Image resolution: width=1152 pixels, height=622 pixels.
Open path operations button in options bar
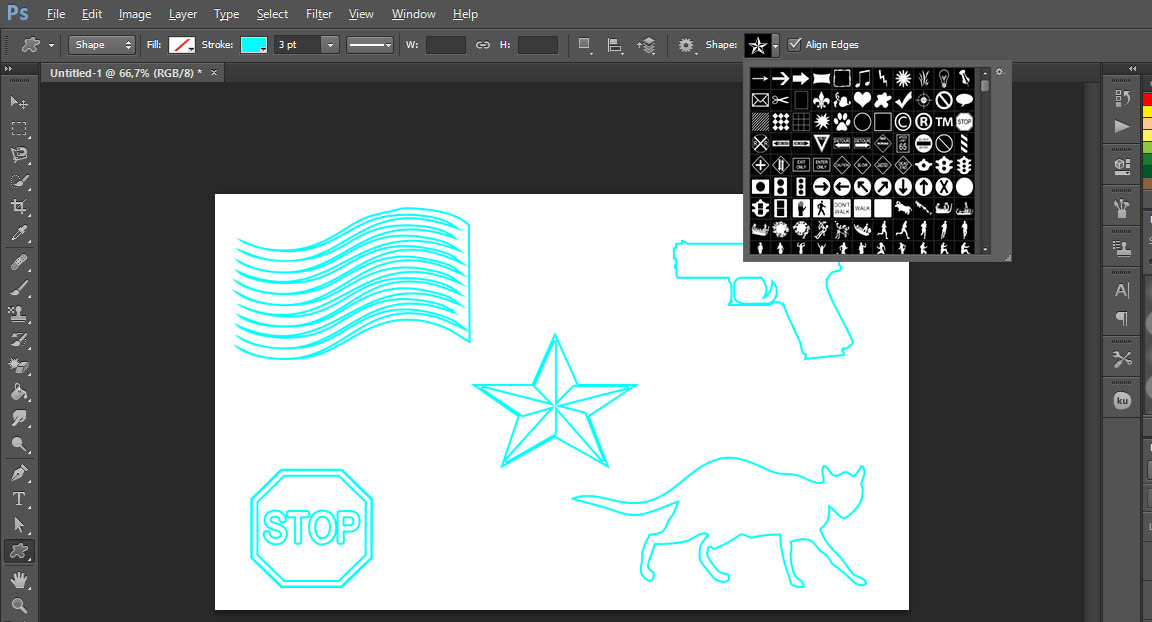coord(585,45)
